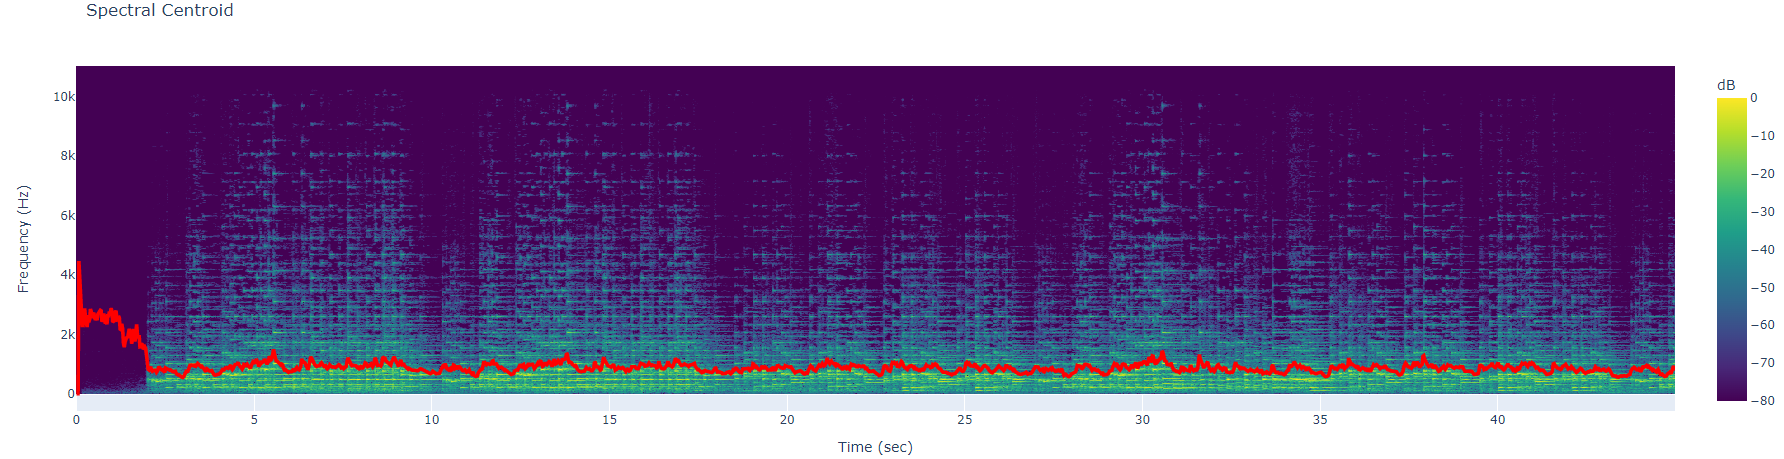This screenshot has height=459, width=1784.
Task: Click the dB colorbar title
Action: point(1726,85)
